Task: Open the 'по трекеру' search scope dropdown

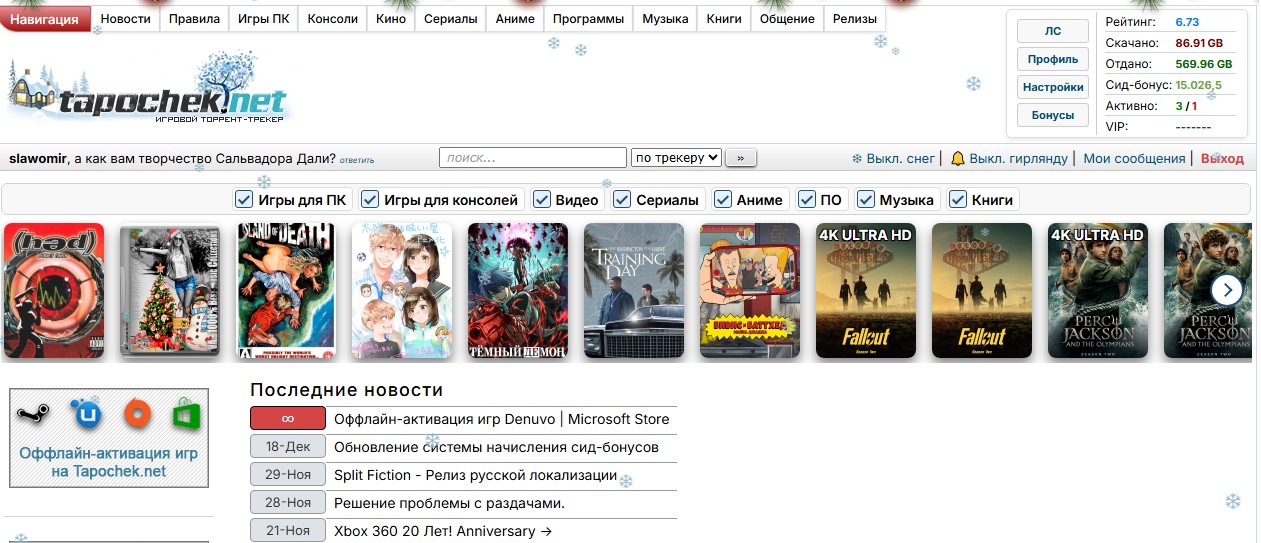Action: coord(676,157)
